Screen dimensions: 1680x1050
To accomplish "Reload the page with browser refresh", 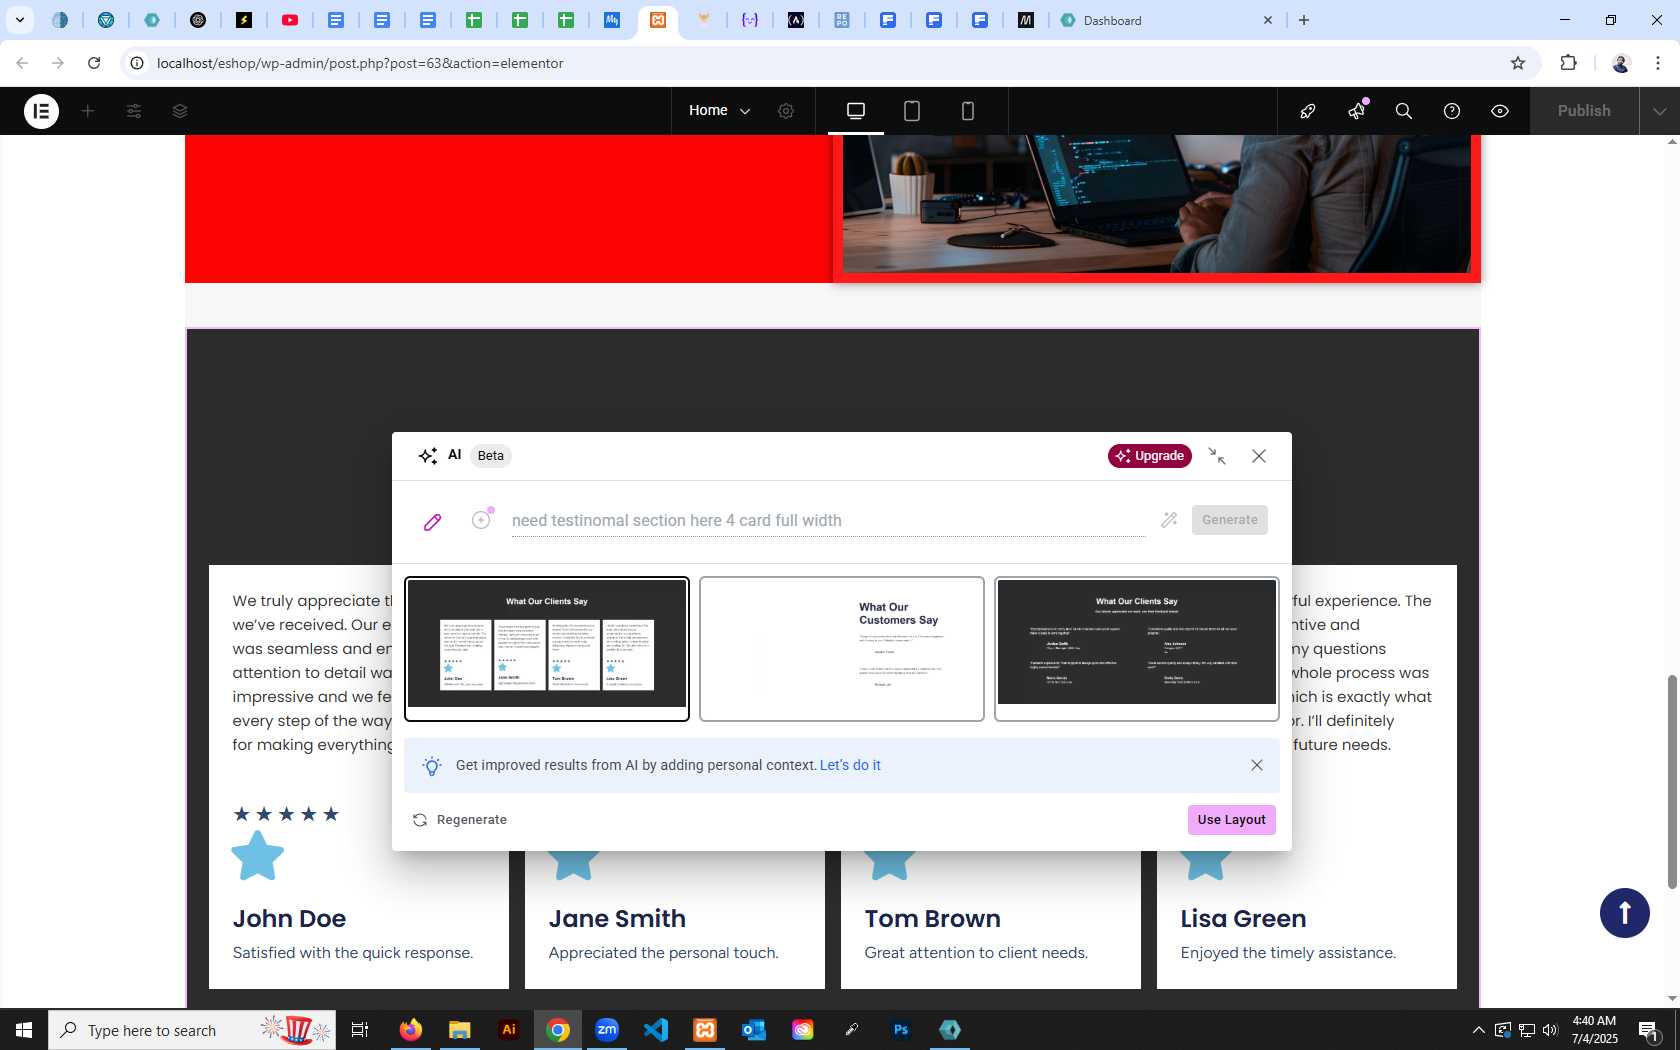I will [x=94, y=63].
